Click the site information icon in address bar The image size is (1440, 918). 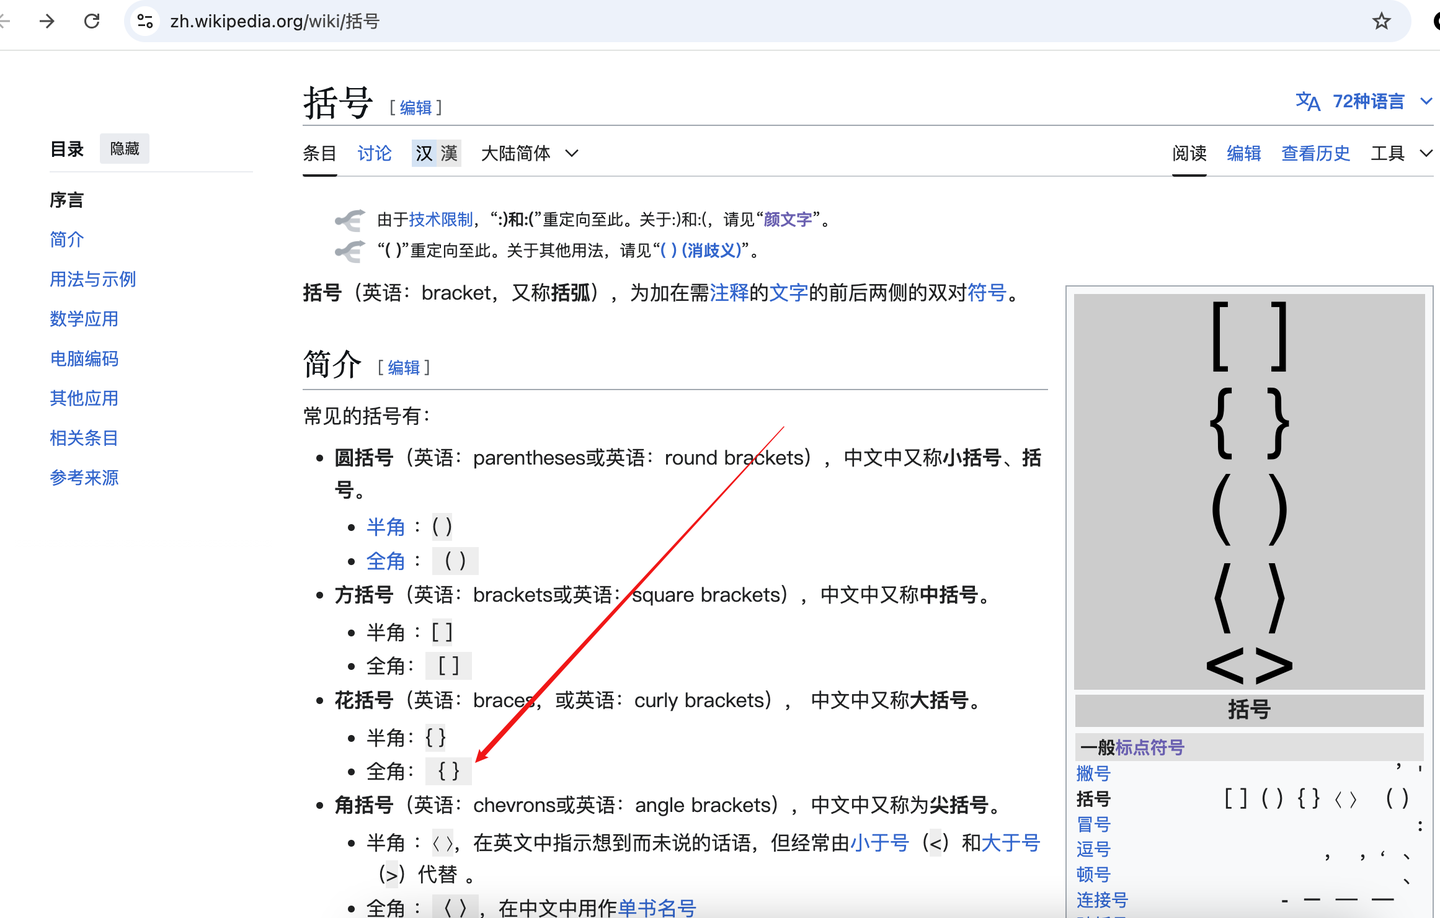pos(145,20)
